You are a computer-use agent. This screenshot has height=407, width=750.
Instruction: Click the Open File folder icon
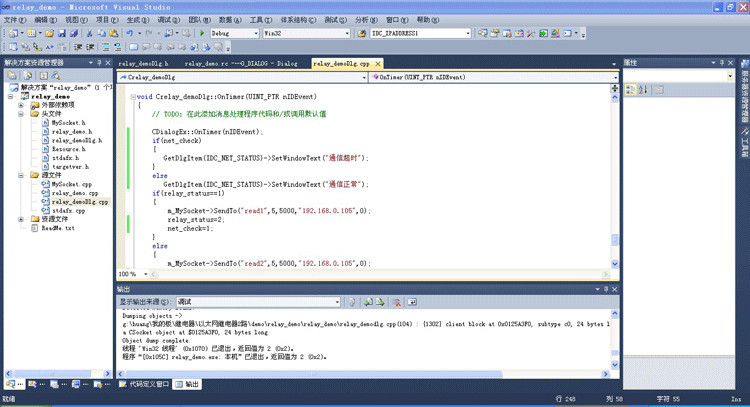(48, 33)
